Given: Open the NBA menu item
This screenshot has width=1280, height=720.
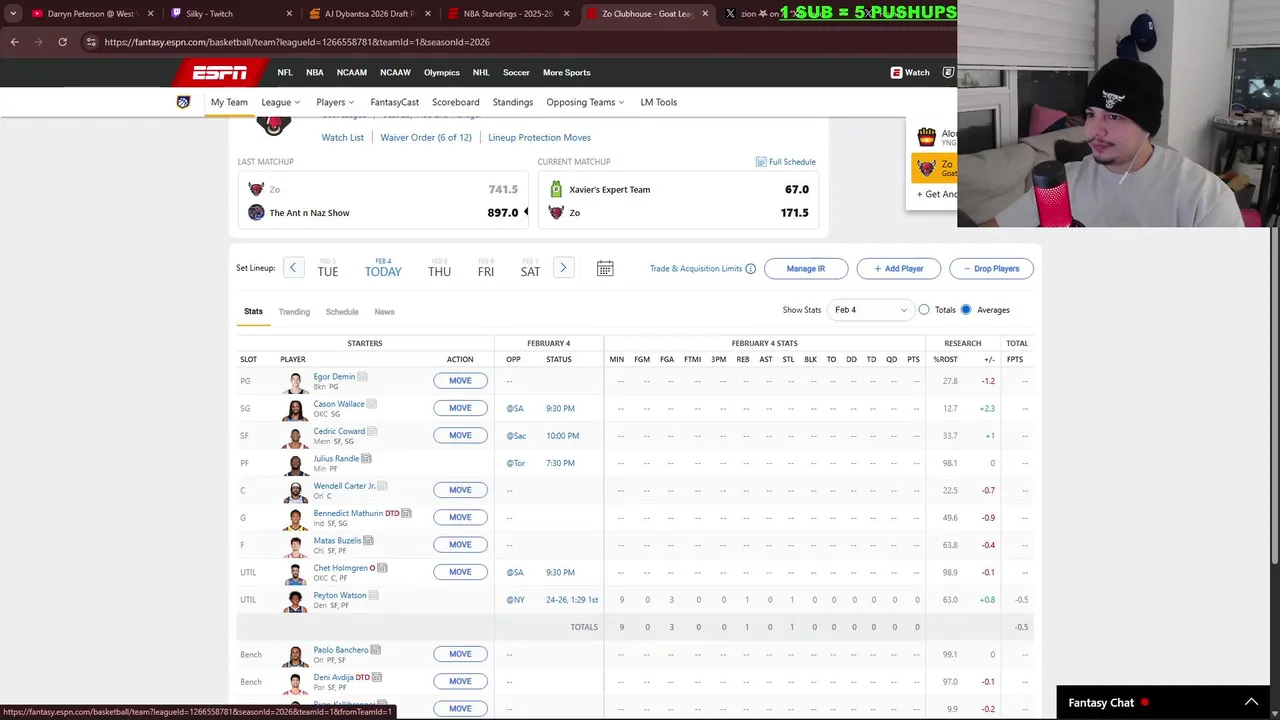Looking at the screenshot, I should point(315,72).
